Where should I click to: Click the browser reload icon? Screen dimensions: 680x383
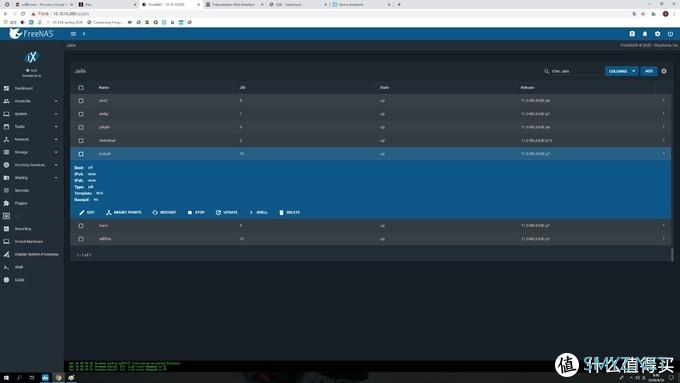[23, 14]
